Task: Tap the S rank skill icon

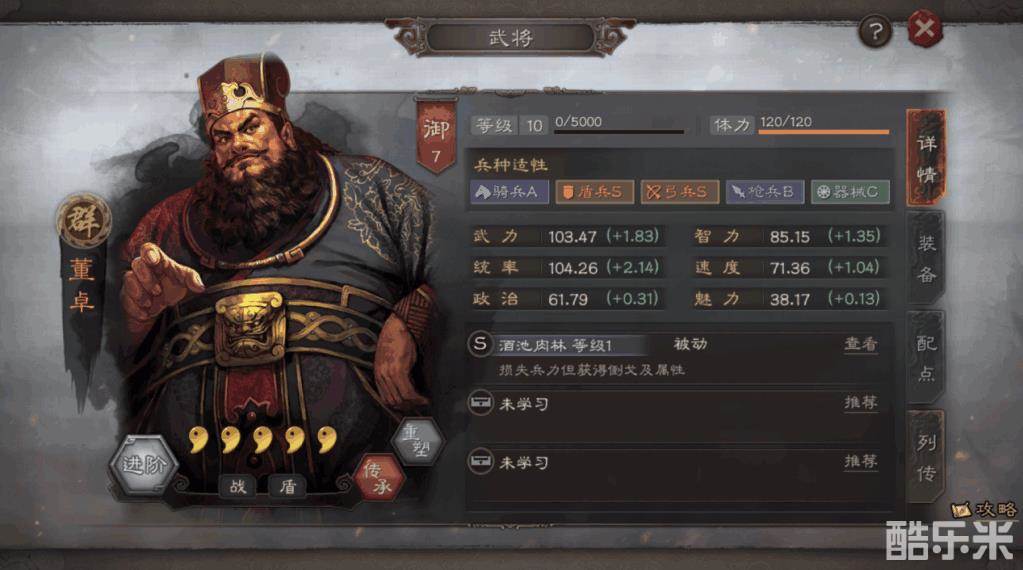Action: pyautogui.click(x=480, y=344)
